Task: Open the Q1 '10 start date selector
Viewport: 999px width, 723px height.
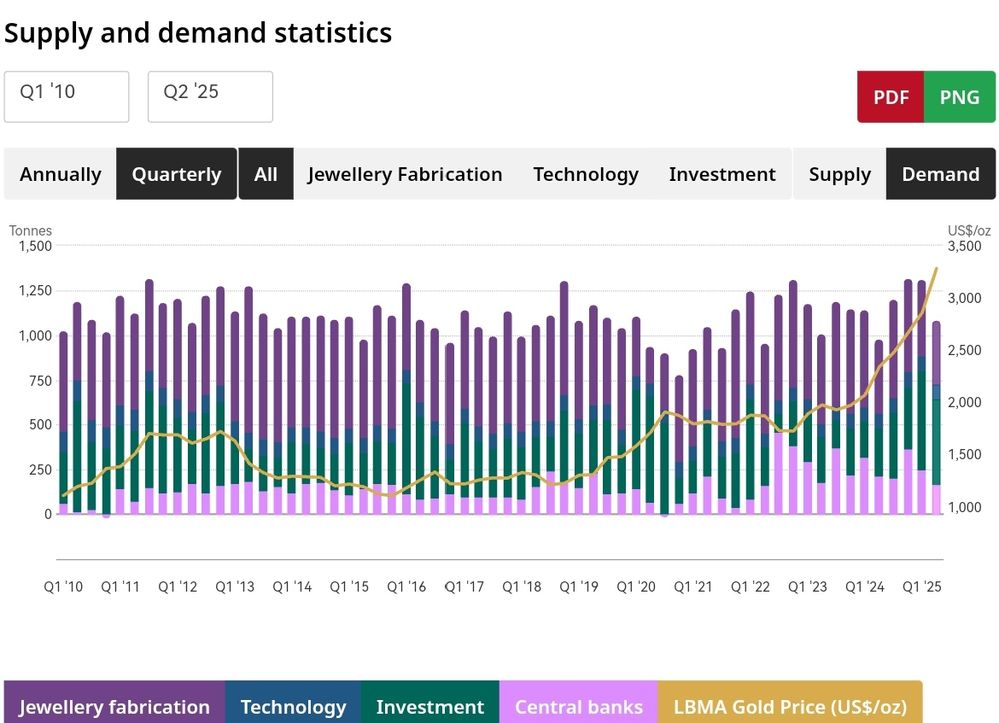Action: tap(66, 96)
